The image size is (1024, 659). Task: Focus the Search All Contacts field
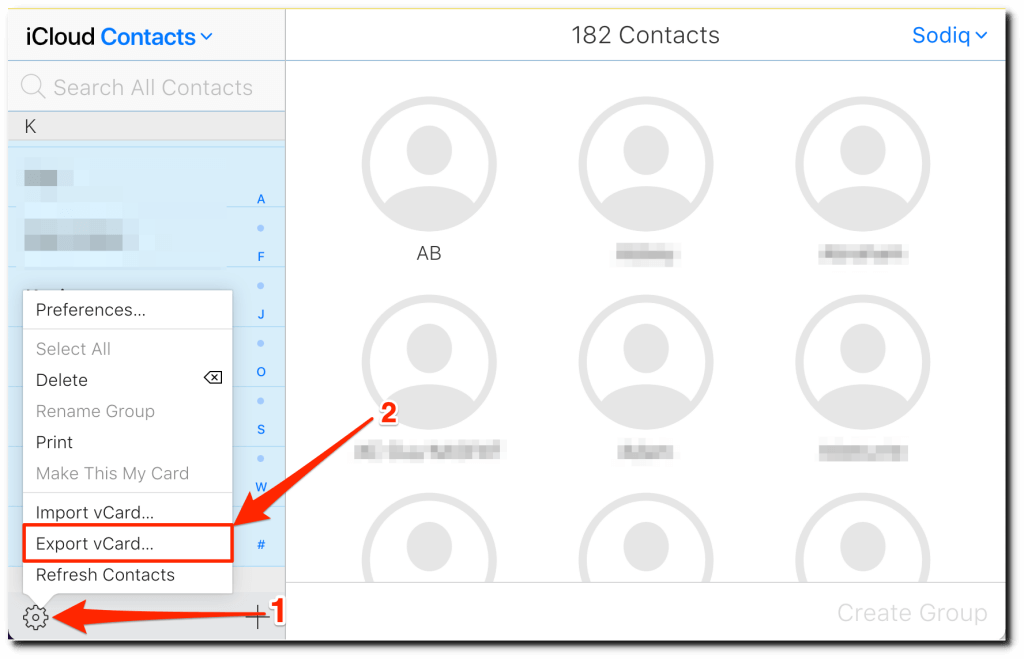146,86
